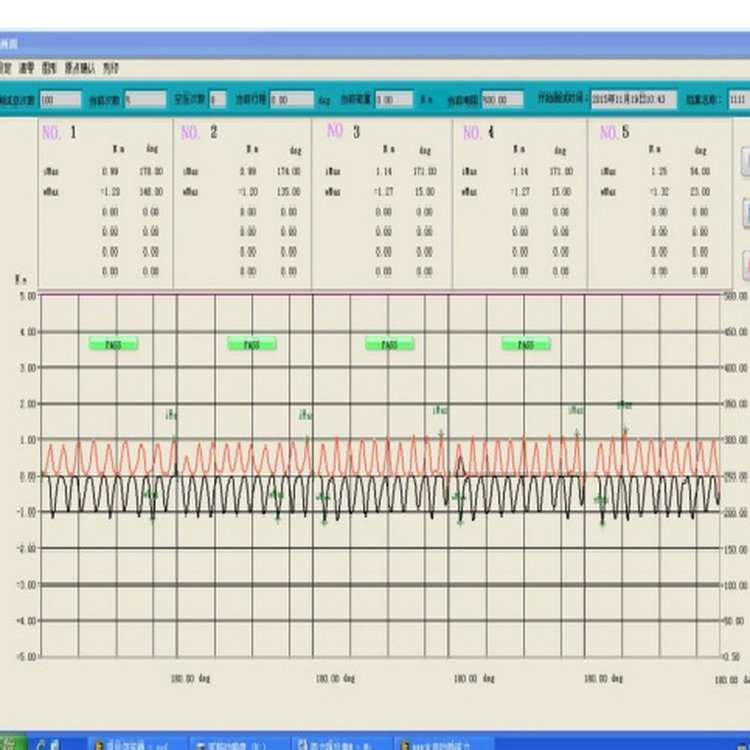Click iMax angle value 94.00 in NO. 5
Screen dimensions: 750x750
point(700,171)
